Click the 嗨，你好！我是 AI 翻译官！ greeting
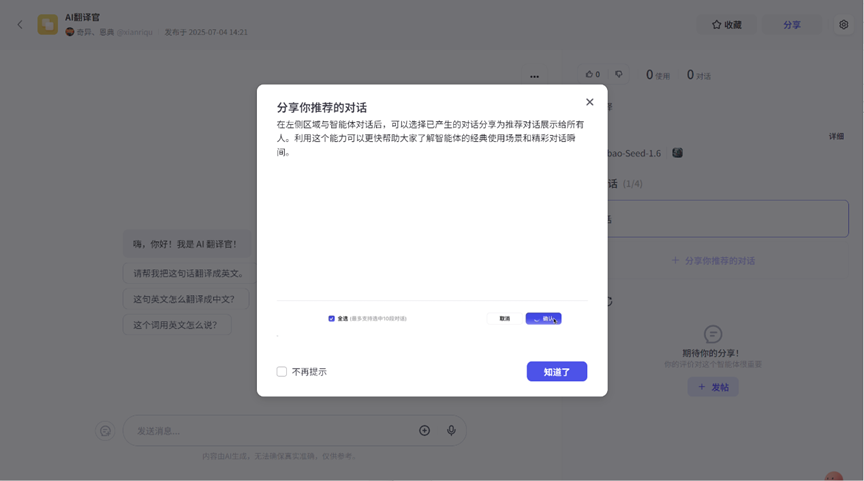This screenshot has width=864, height=481. [x=185, y=244]
